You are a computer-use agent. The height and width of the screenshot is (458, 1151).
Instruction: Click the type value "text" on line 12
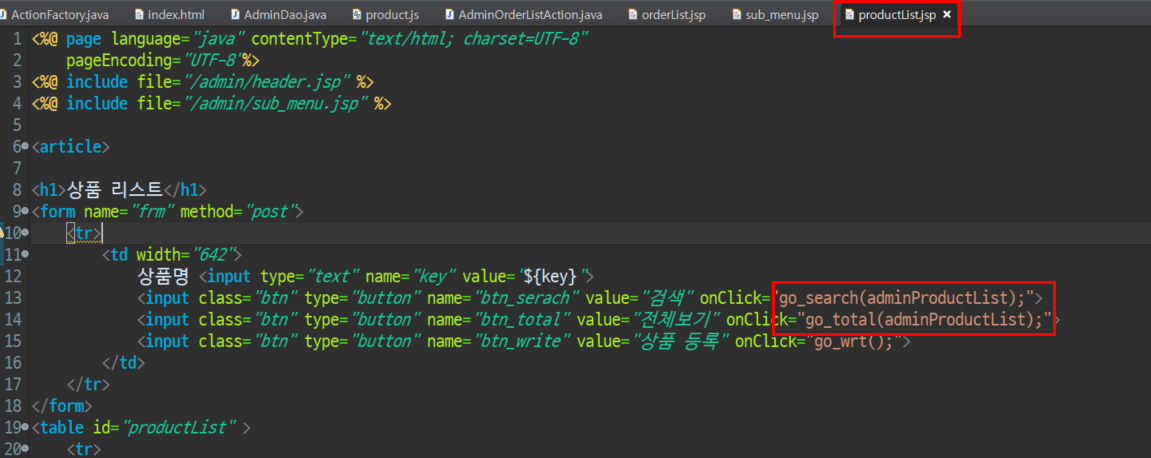[x=332, y=277]
